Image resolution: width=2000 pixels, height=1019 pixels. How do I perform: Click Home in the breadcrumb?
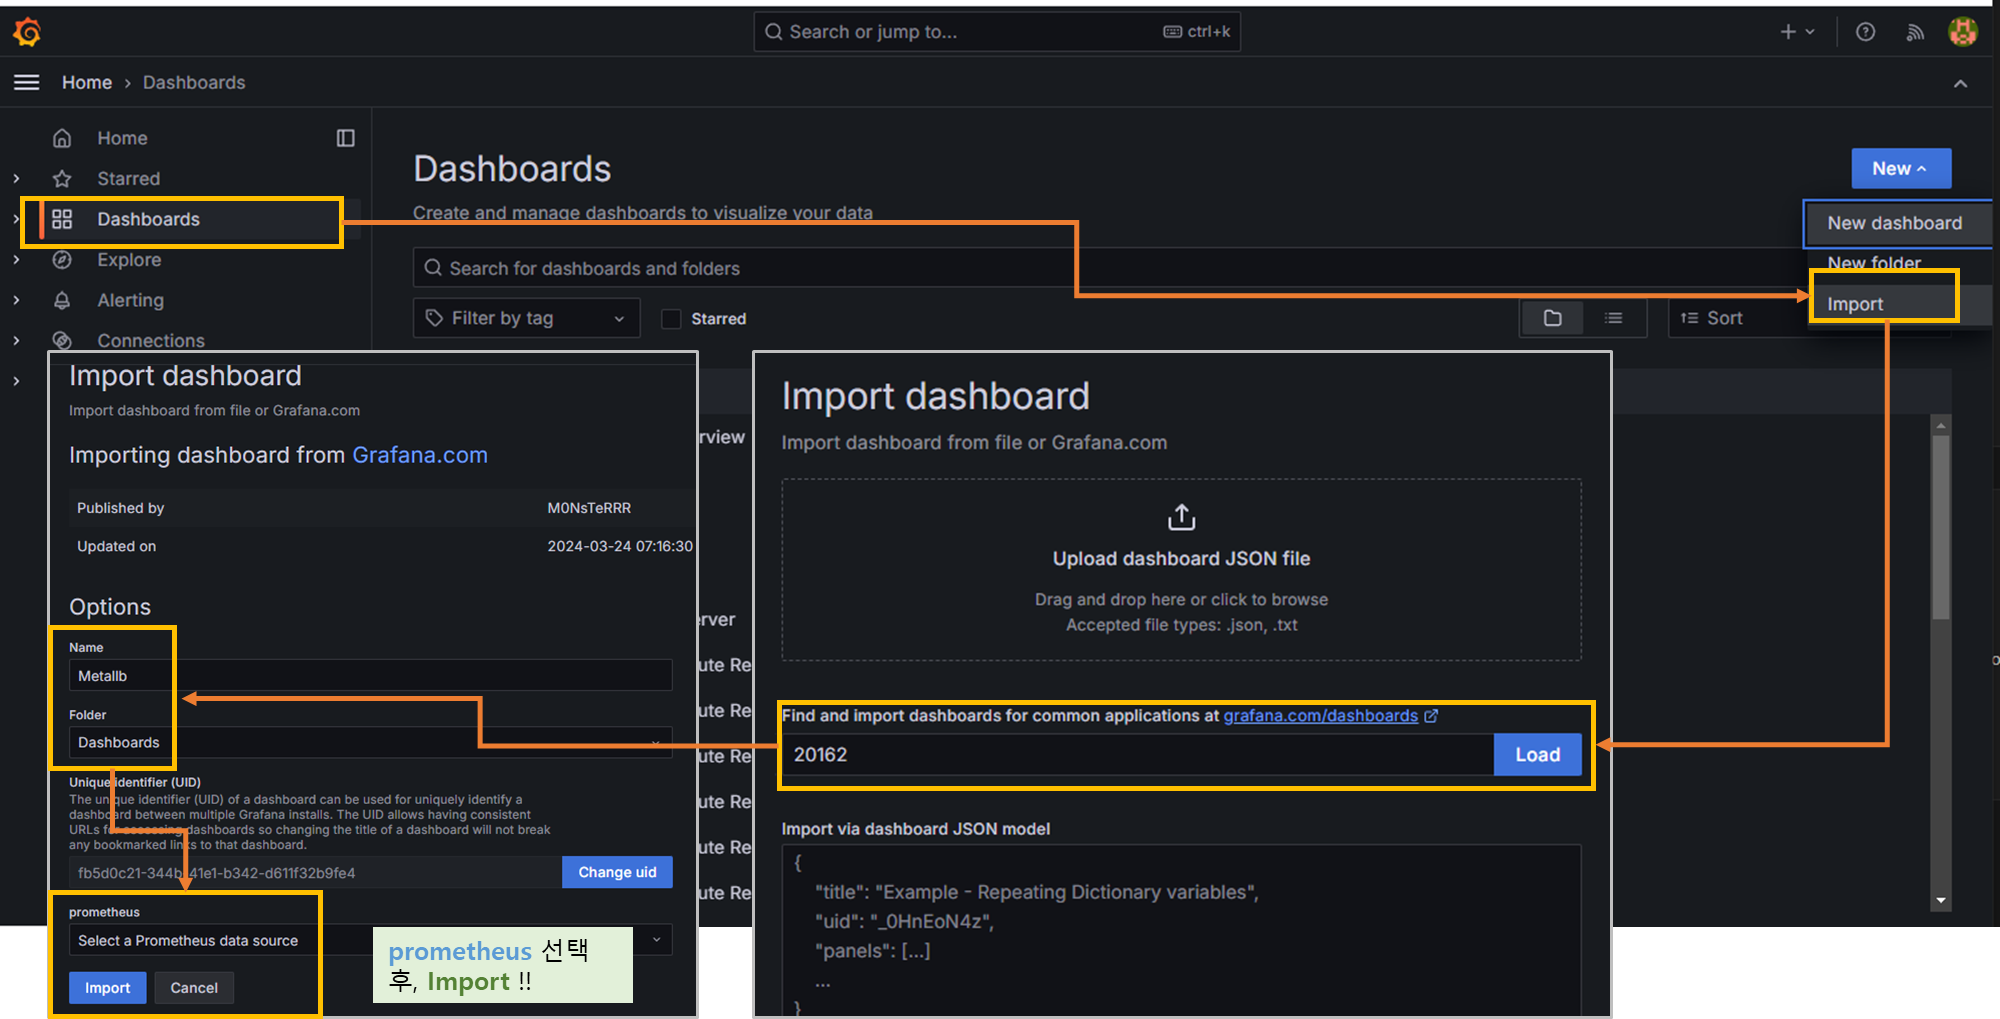click(87, 83)
